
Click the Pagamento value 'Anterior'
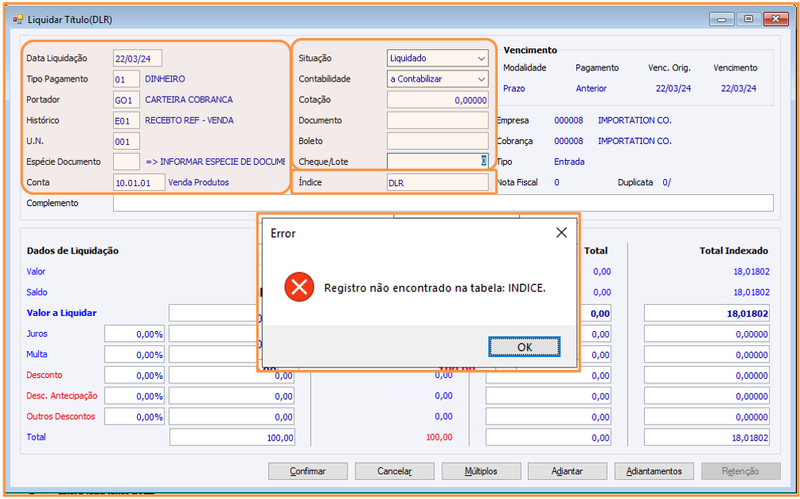click(x=591, y=88)
